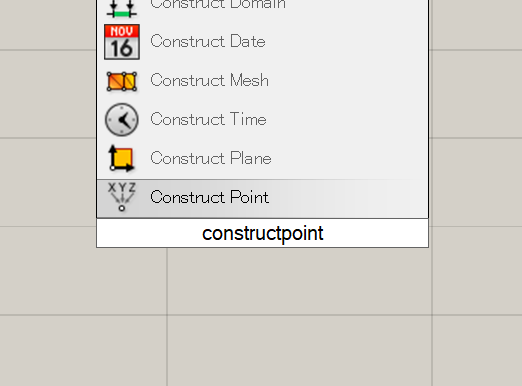Click the Construct Mesh orange mesh icon
522x386 pixels.
pos(122,81)
